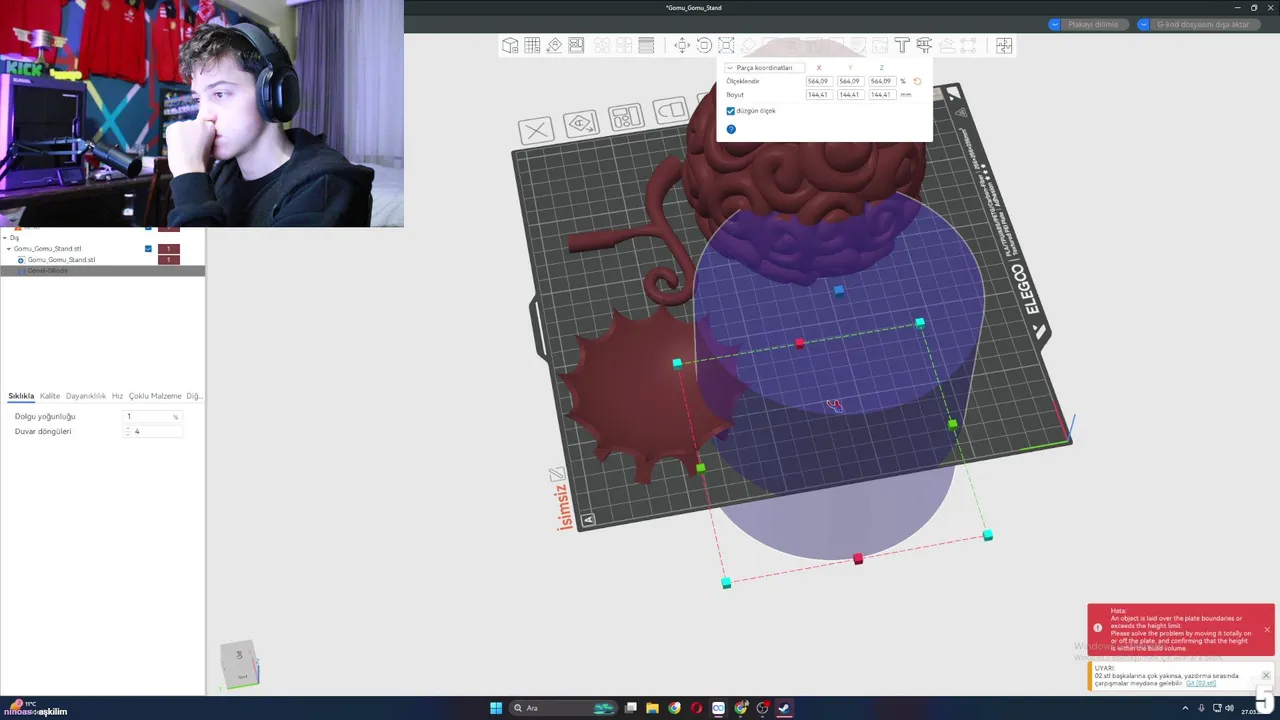Toggle the Gomu_Gomu_Stand.stl printable checkbox
The height and width of the screenshot is (720, 1280).
tap(148, 249)
